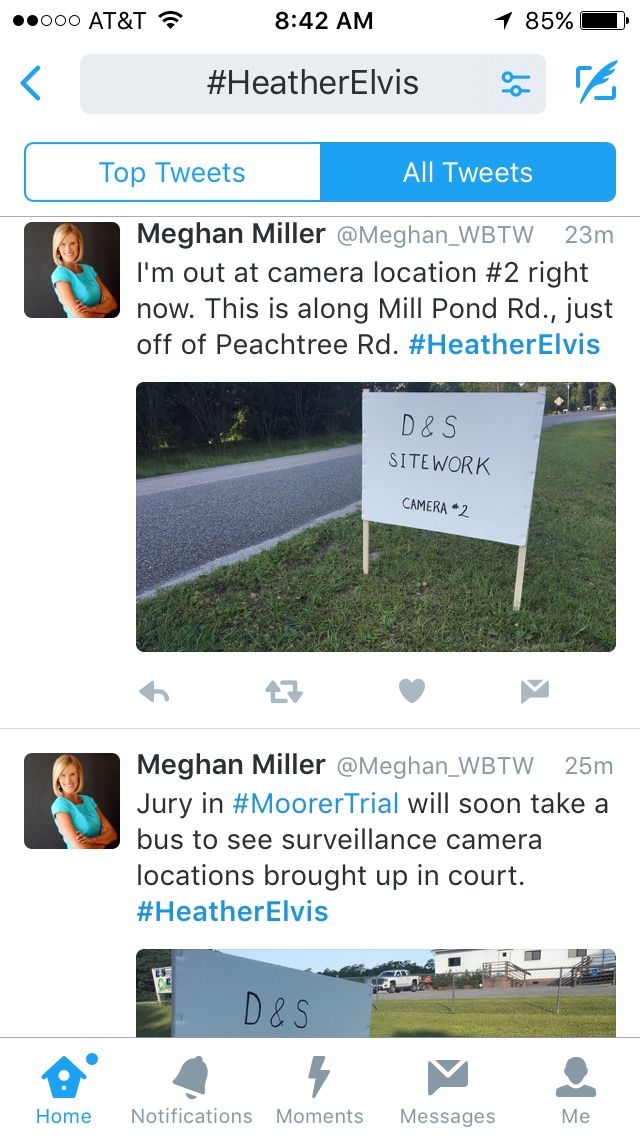Open search filter settings icon
640x1136 pixels.
point(515,83)
